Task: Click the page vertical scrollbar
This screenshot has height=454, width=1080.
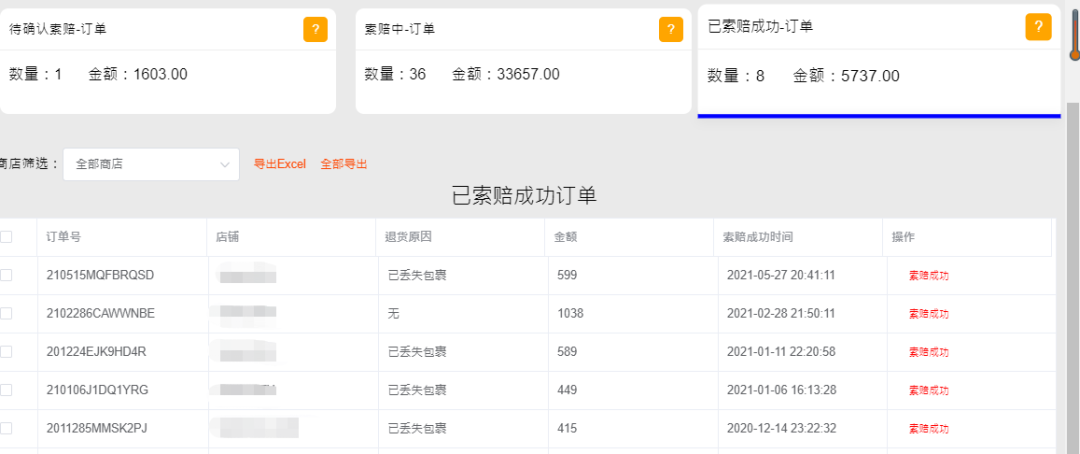Action: click(1073, 276)
